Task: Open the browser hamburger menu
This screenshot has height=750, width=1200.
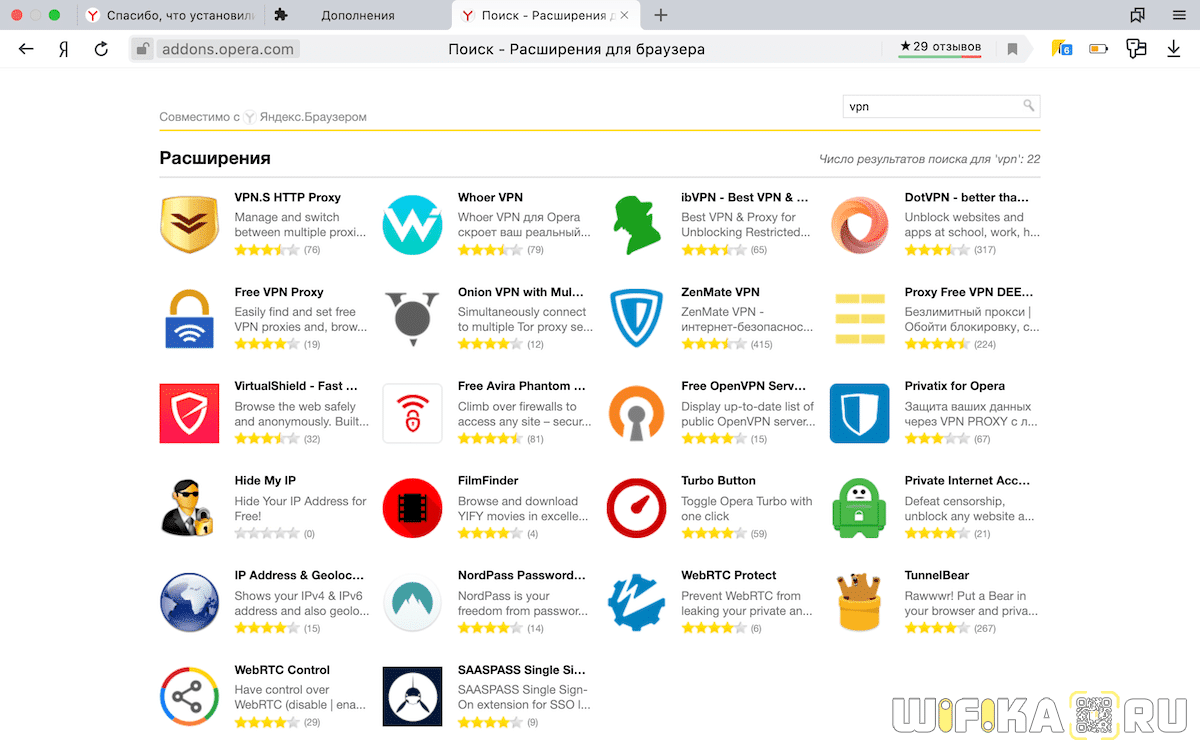Action: point(1179,15)
